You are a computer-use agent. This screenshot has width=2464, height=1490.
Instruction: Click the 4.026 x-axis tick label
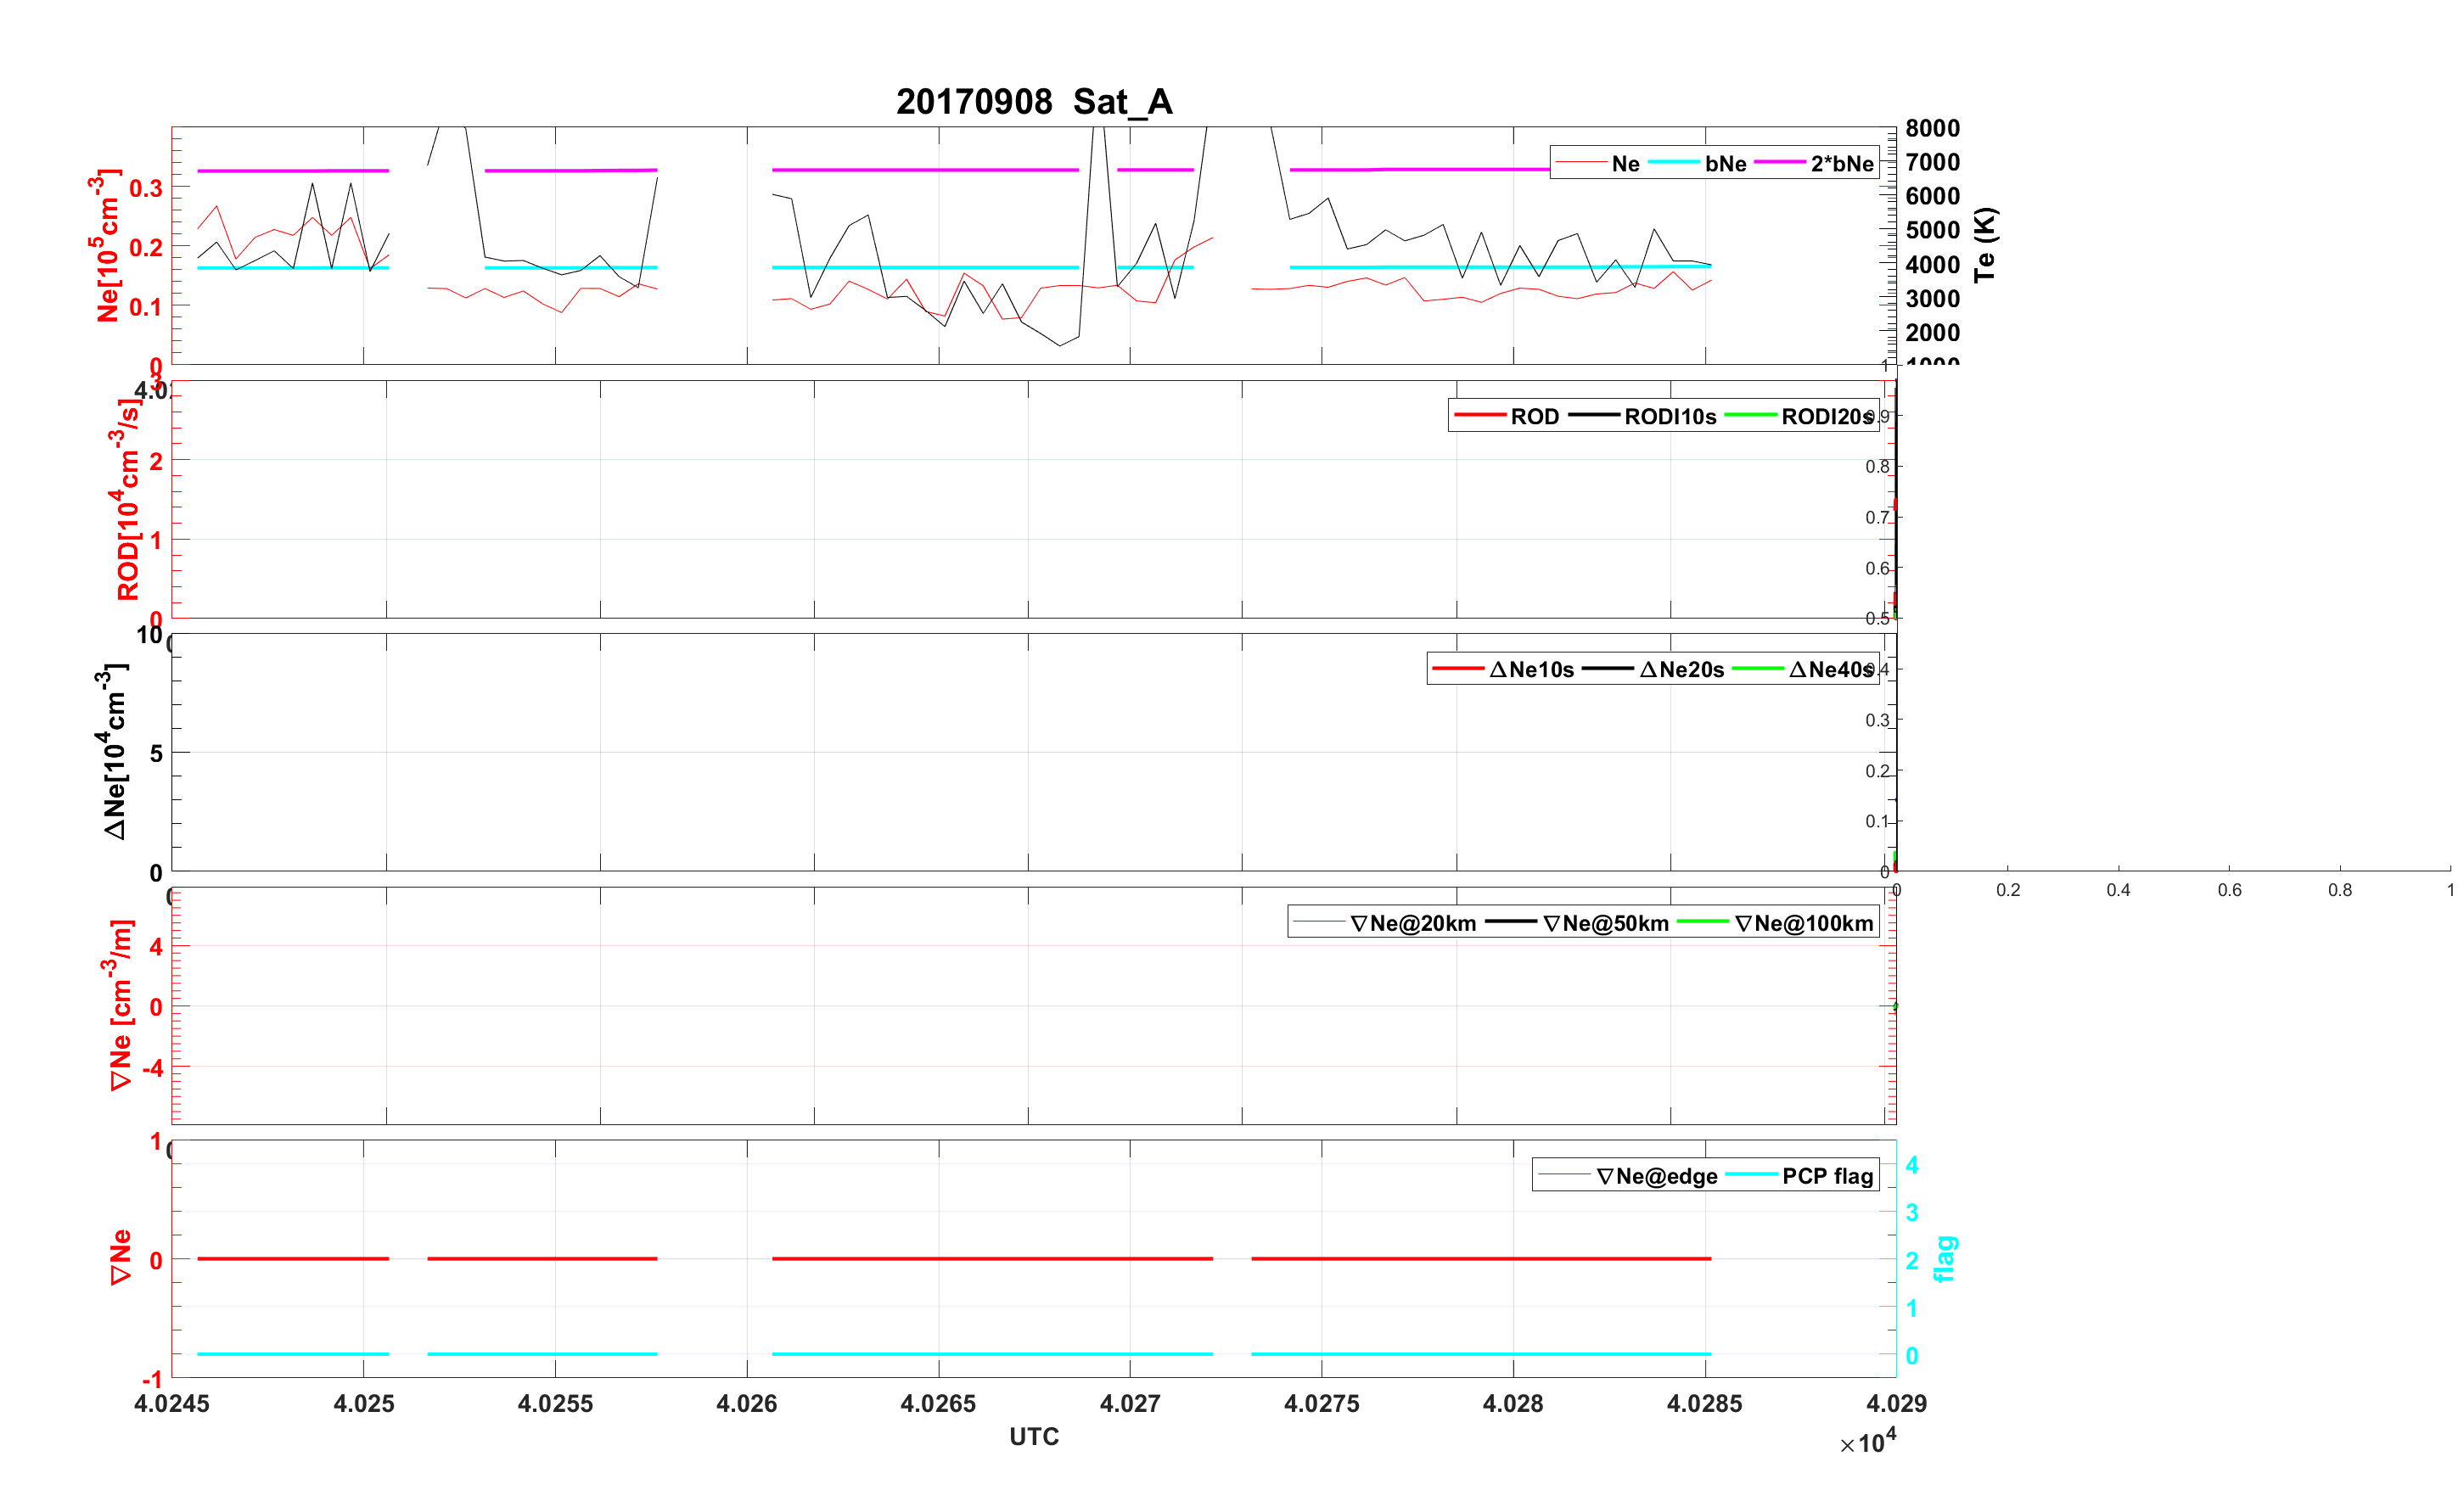coord(746,1404)
